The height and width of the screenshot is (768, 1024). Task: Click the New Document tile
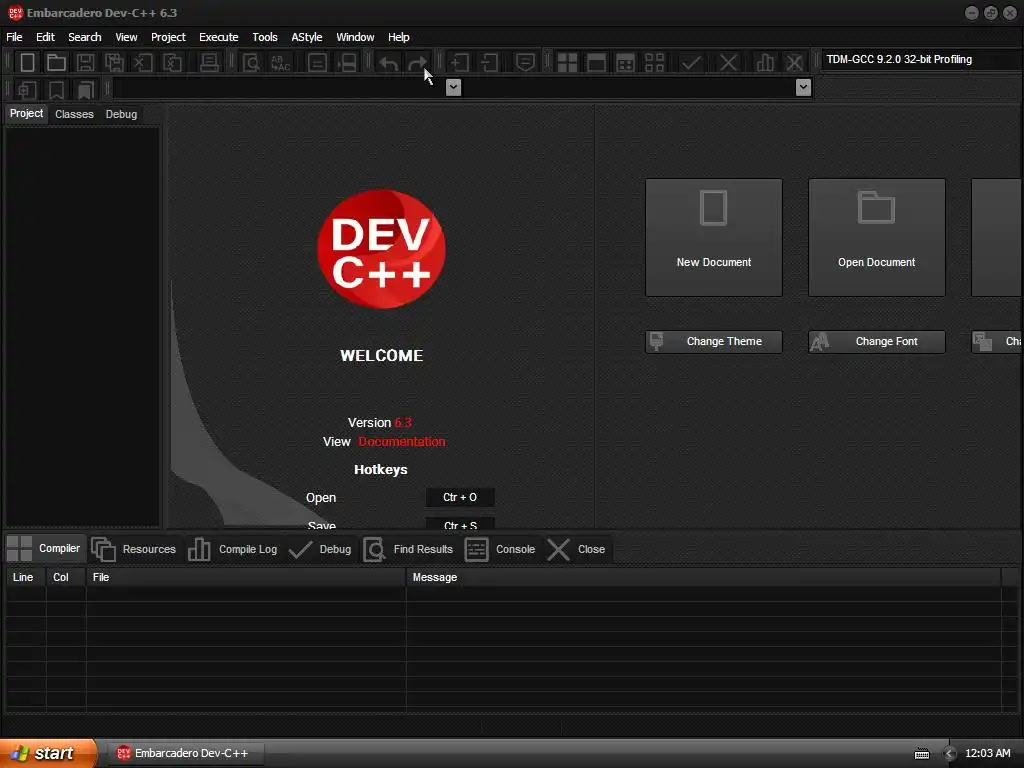714,238
